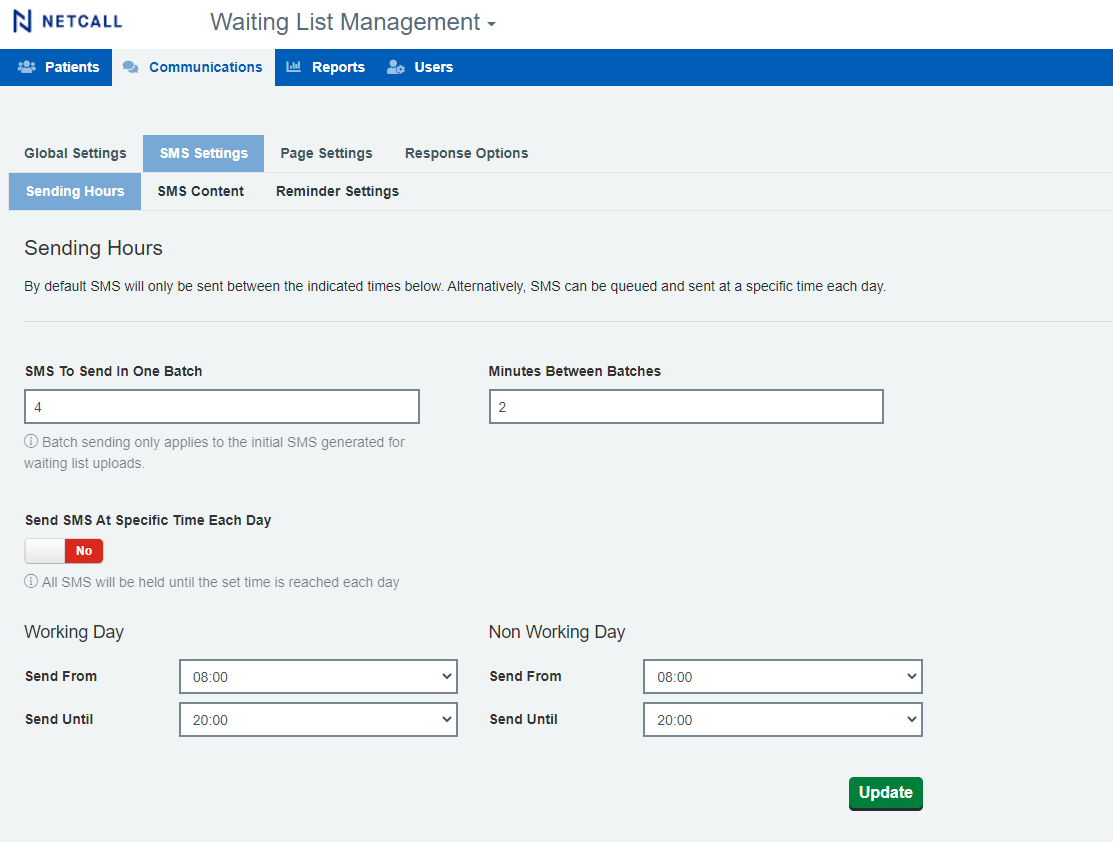Viewport: 1113px width, 842px height.
Task: Open the SMS Content sub-tab
Action: coord(201,191)
